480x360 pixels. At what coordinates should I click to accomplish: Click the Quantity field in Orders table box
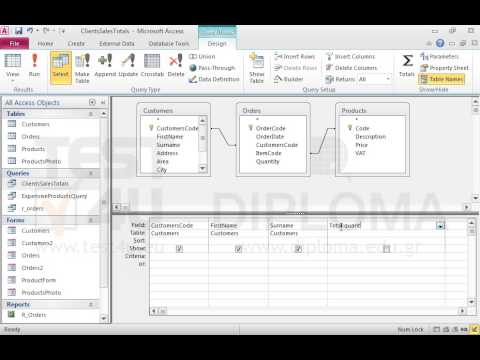click(x=268, y=162)
